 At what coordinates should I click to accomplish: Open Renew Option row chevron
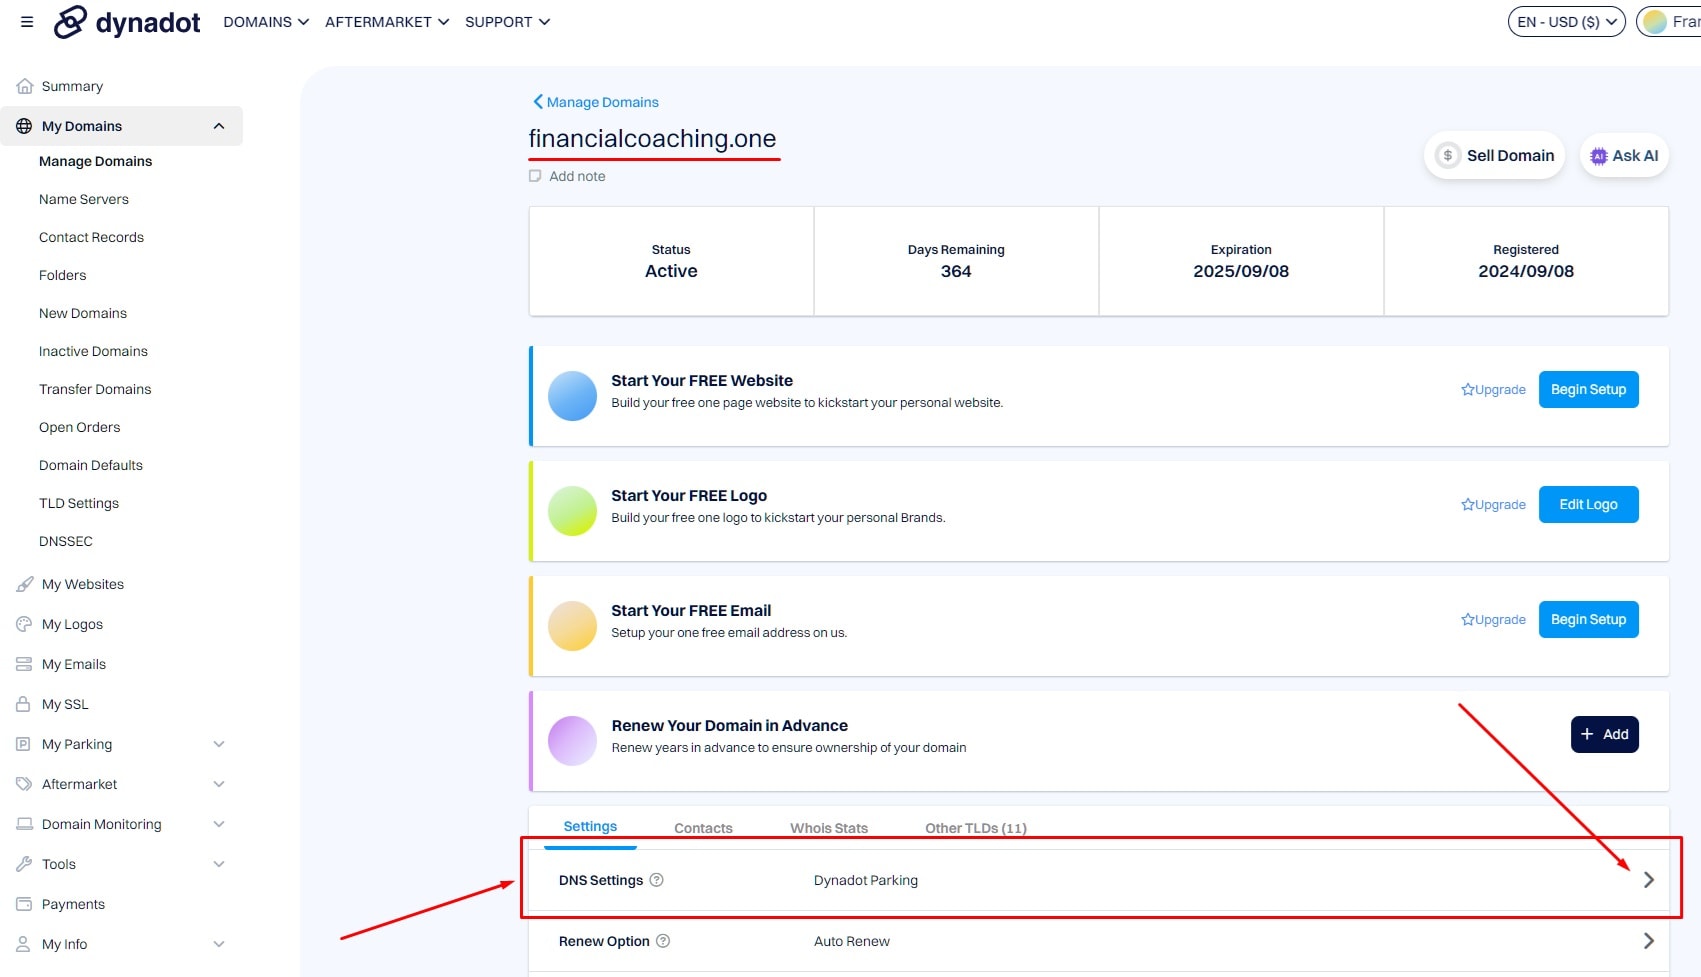pos(1649,941)
